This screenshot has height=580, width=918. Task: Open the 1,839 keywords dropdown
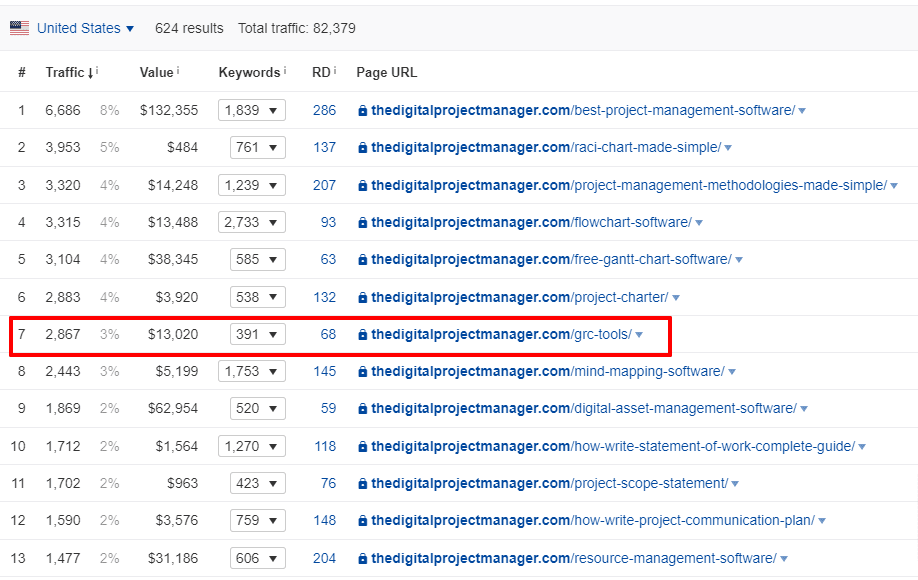[252, 110]
